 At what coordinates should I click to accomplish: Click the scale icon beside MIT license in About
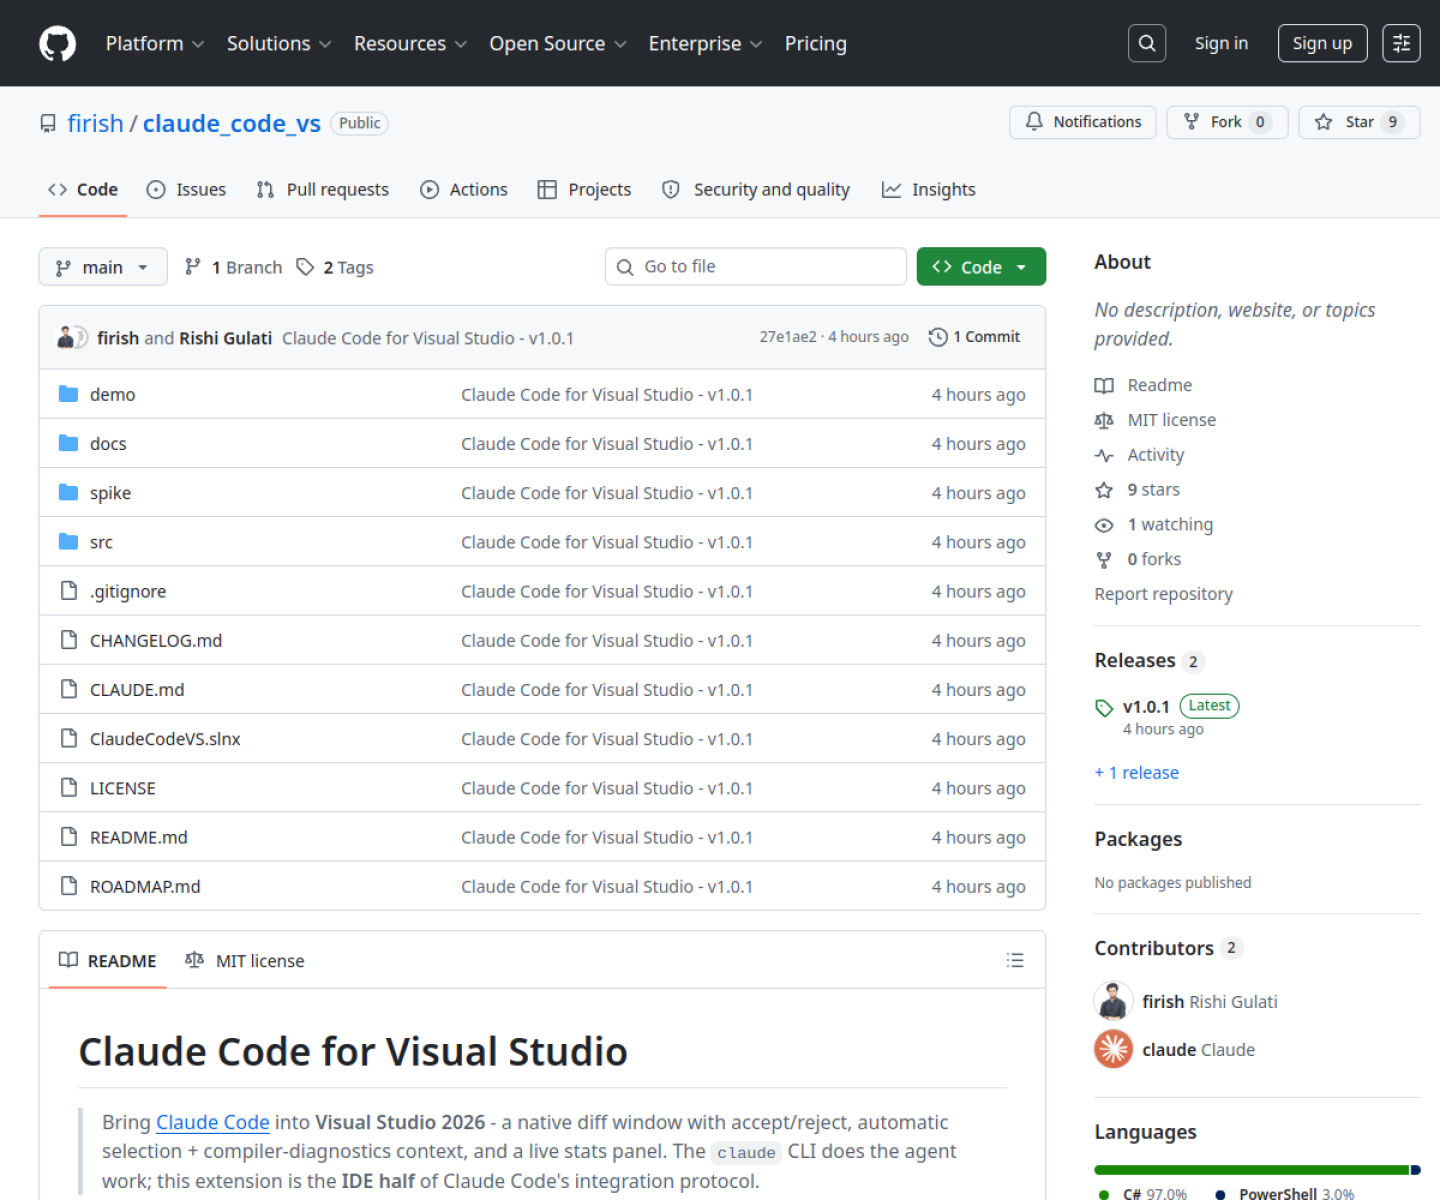click(x=1104, y=420)
